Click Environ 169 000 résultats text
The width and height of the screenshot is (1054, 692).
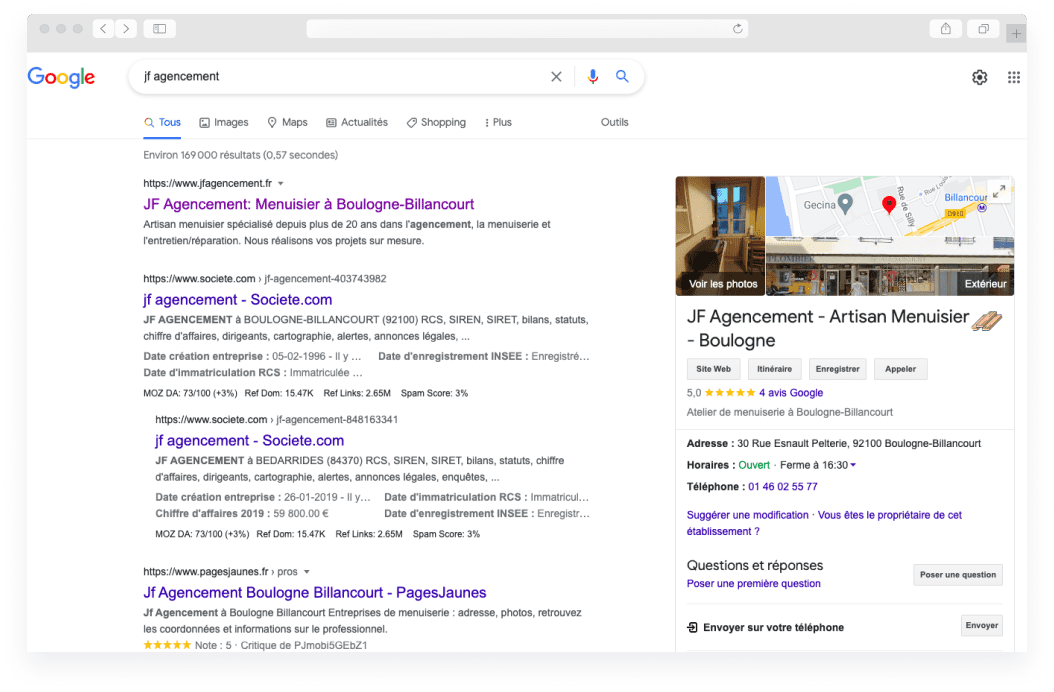point(240,155)
